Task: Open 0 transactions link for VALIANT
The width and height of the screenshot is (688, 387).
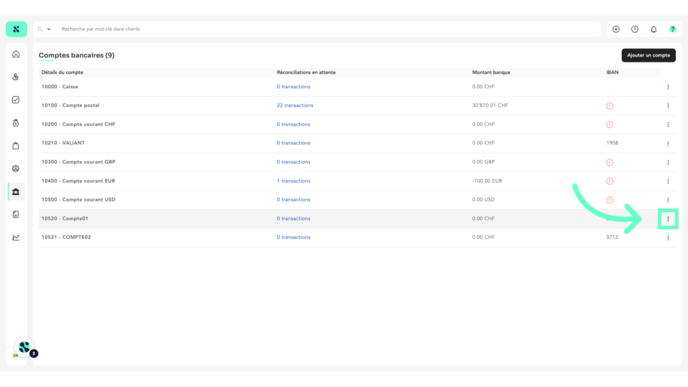Action: [294, 143]
